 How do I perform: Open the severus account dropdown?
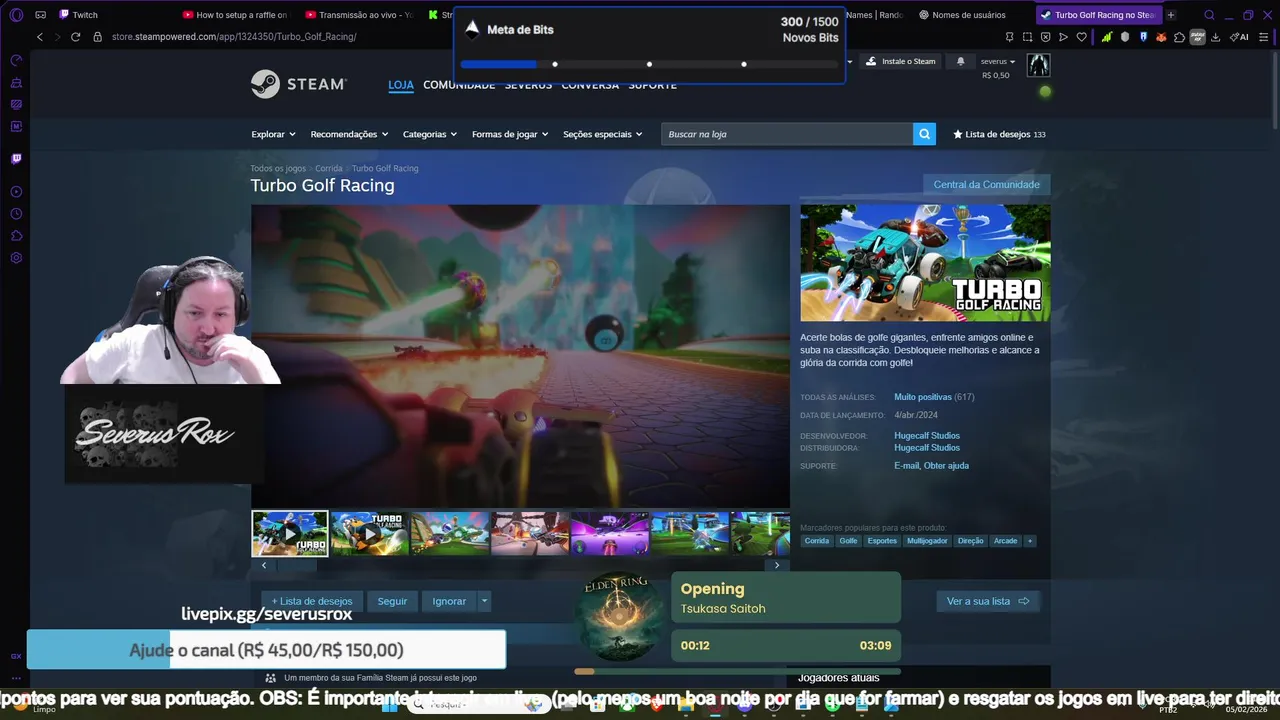(x=997, y=61)
